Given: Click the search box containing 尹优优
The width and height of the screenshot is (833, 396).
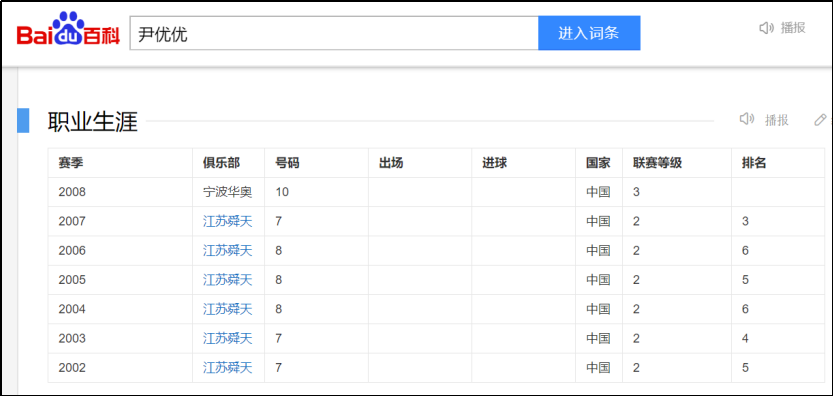Looking at the screenshot, I should [334, 33].
